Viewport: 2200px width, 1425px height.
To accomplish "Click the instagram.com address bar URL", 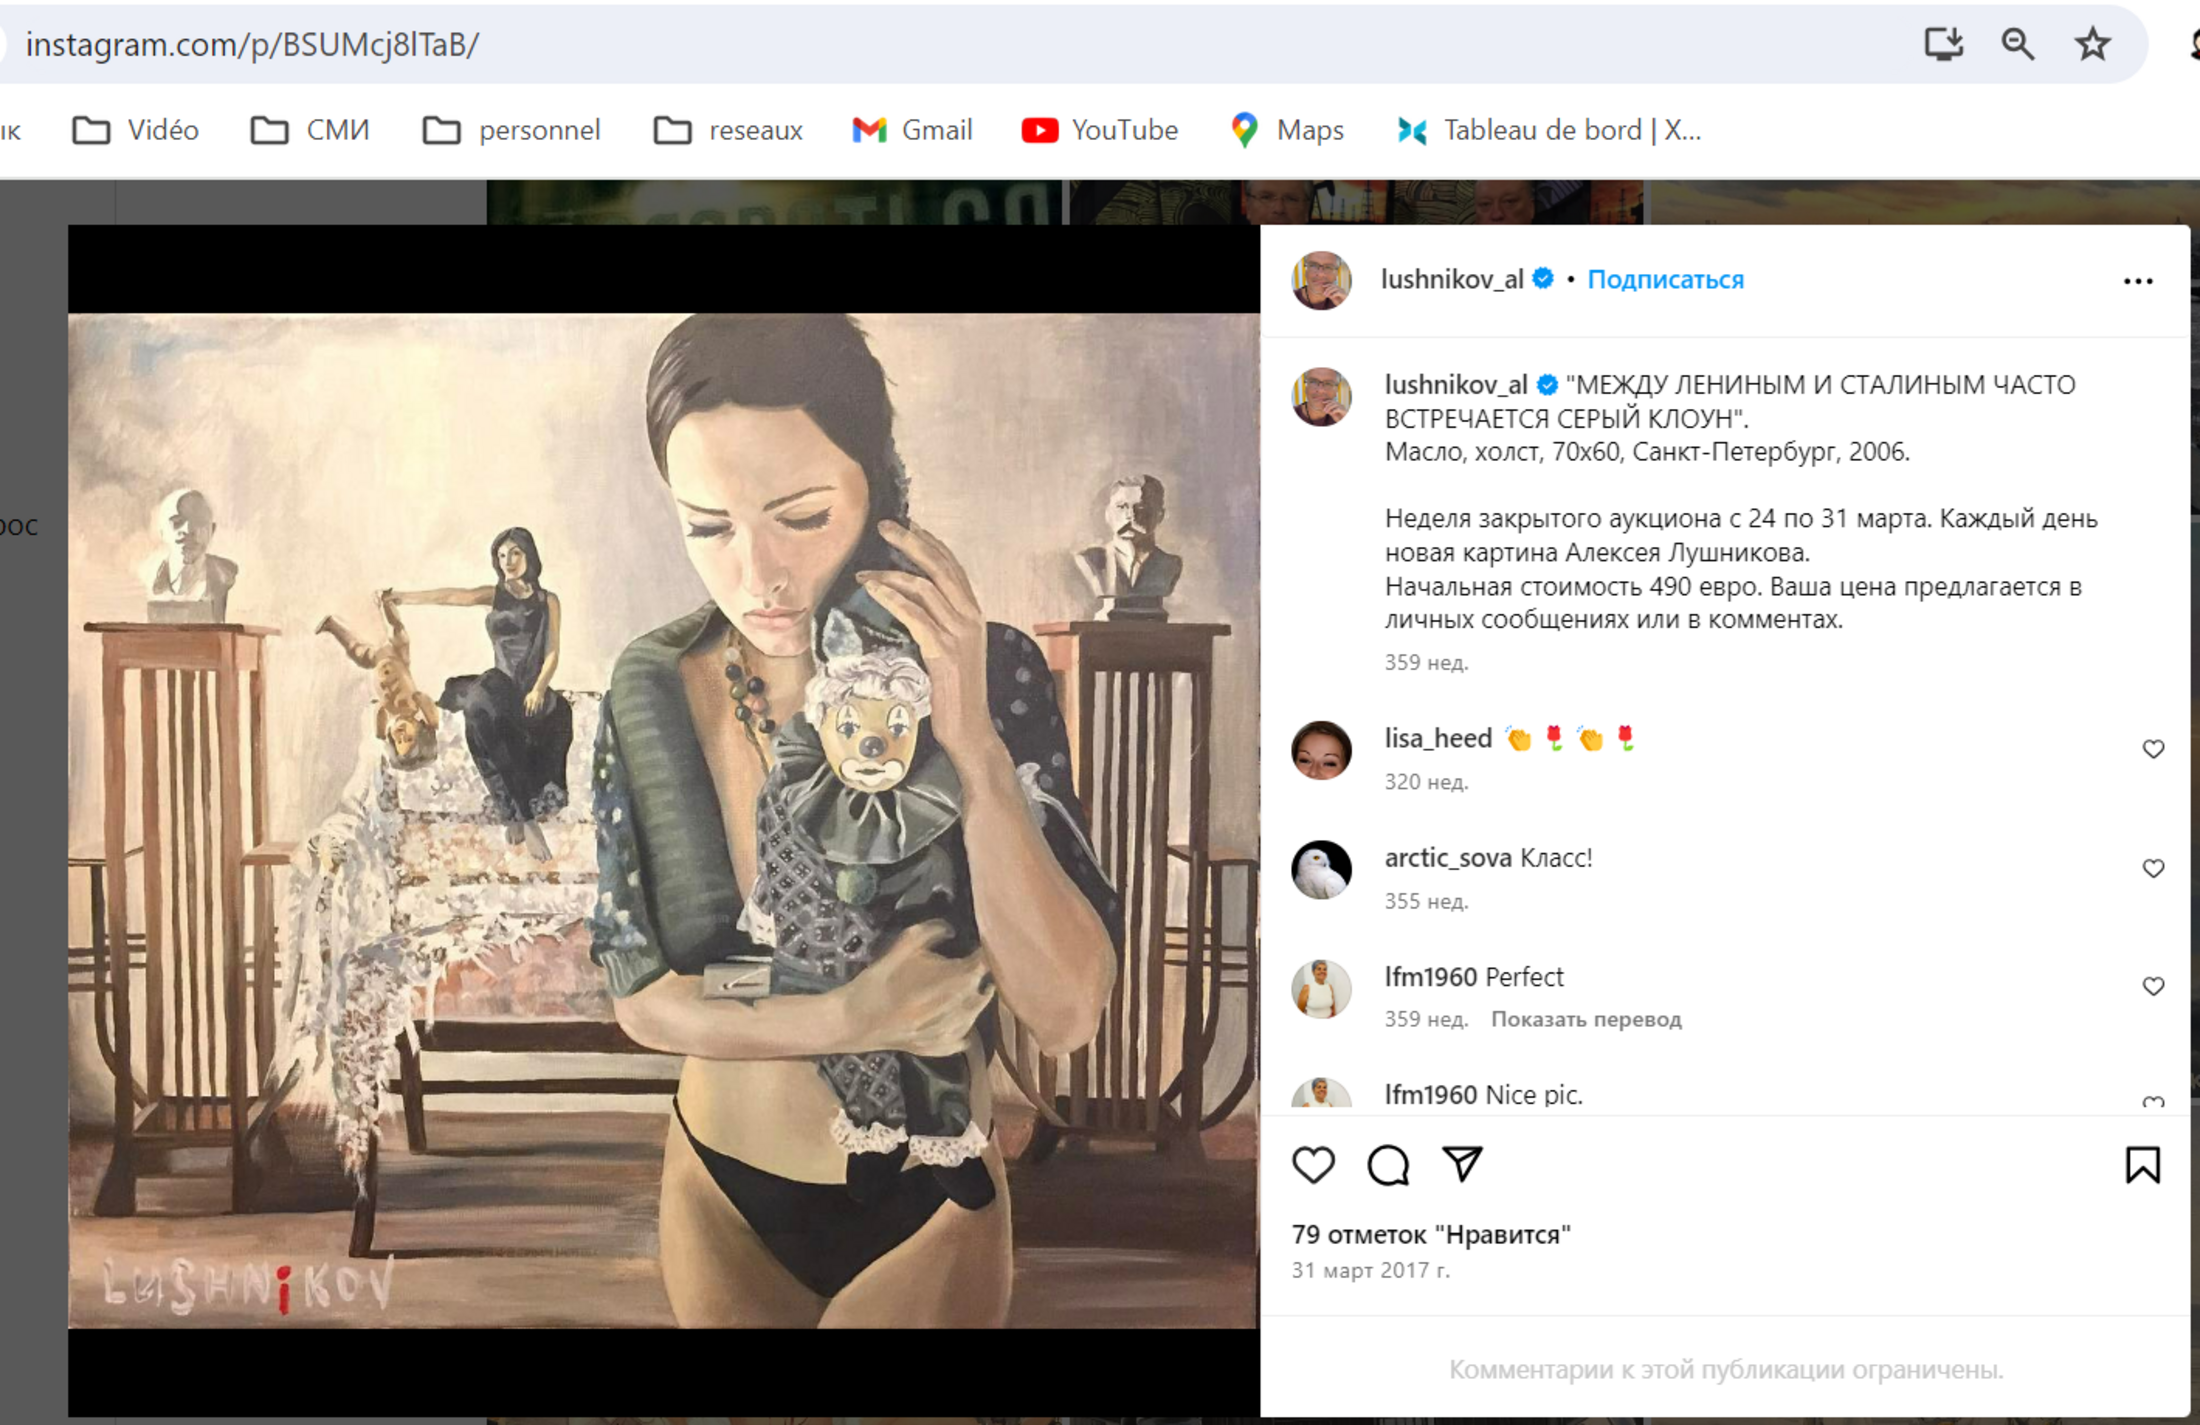I will click(252, 45).
